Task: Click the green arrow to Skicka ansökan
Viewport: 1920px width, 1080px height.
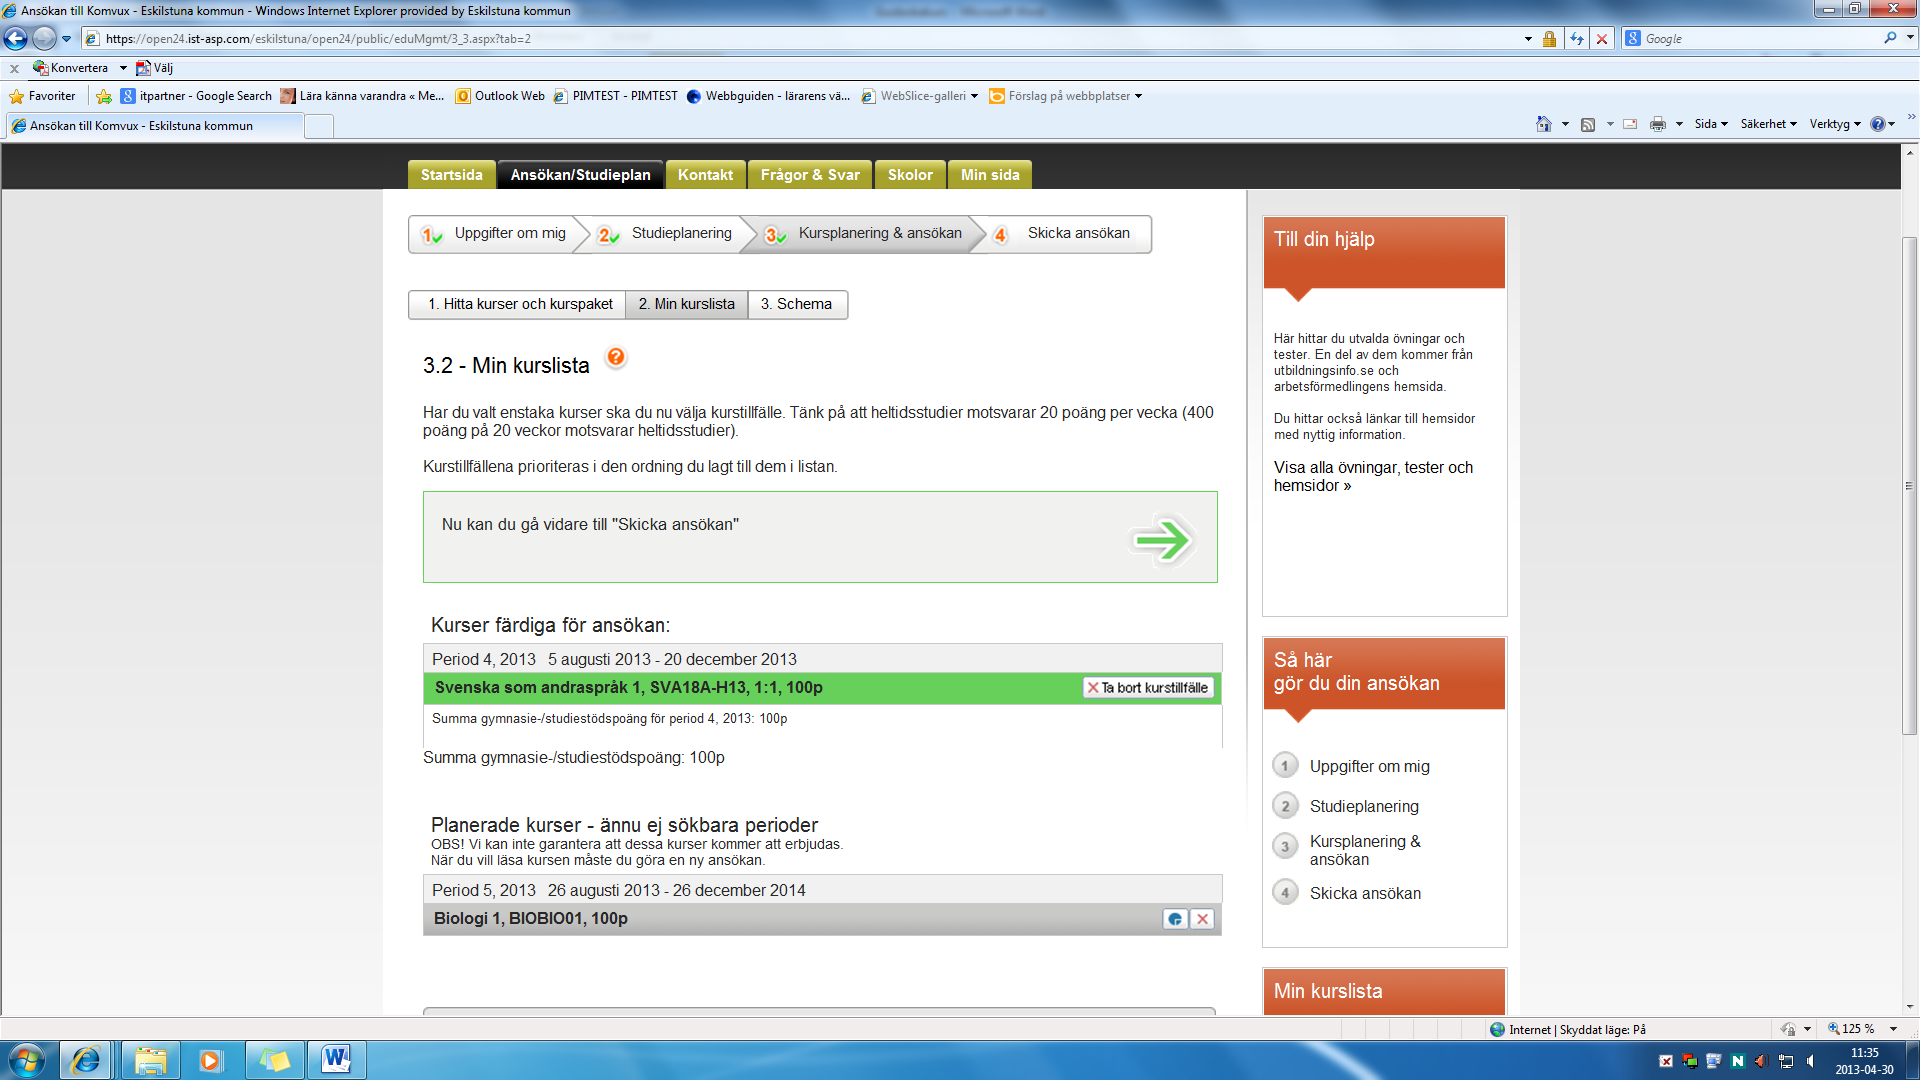Action: [1162, 541]
